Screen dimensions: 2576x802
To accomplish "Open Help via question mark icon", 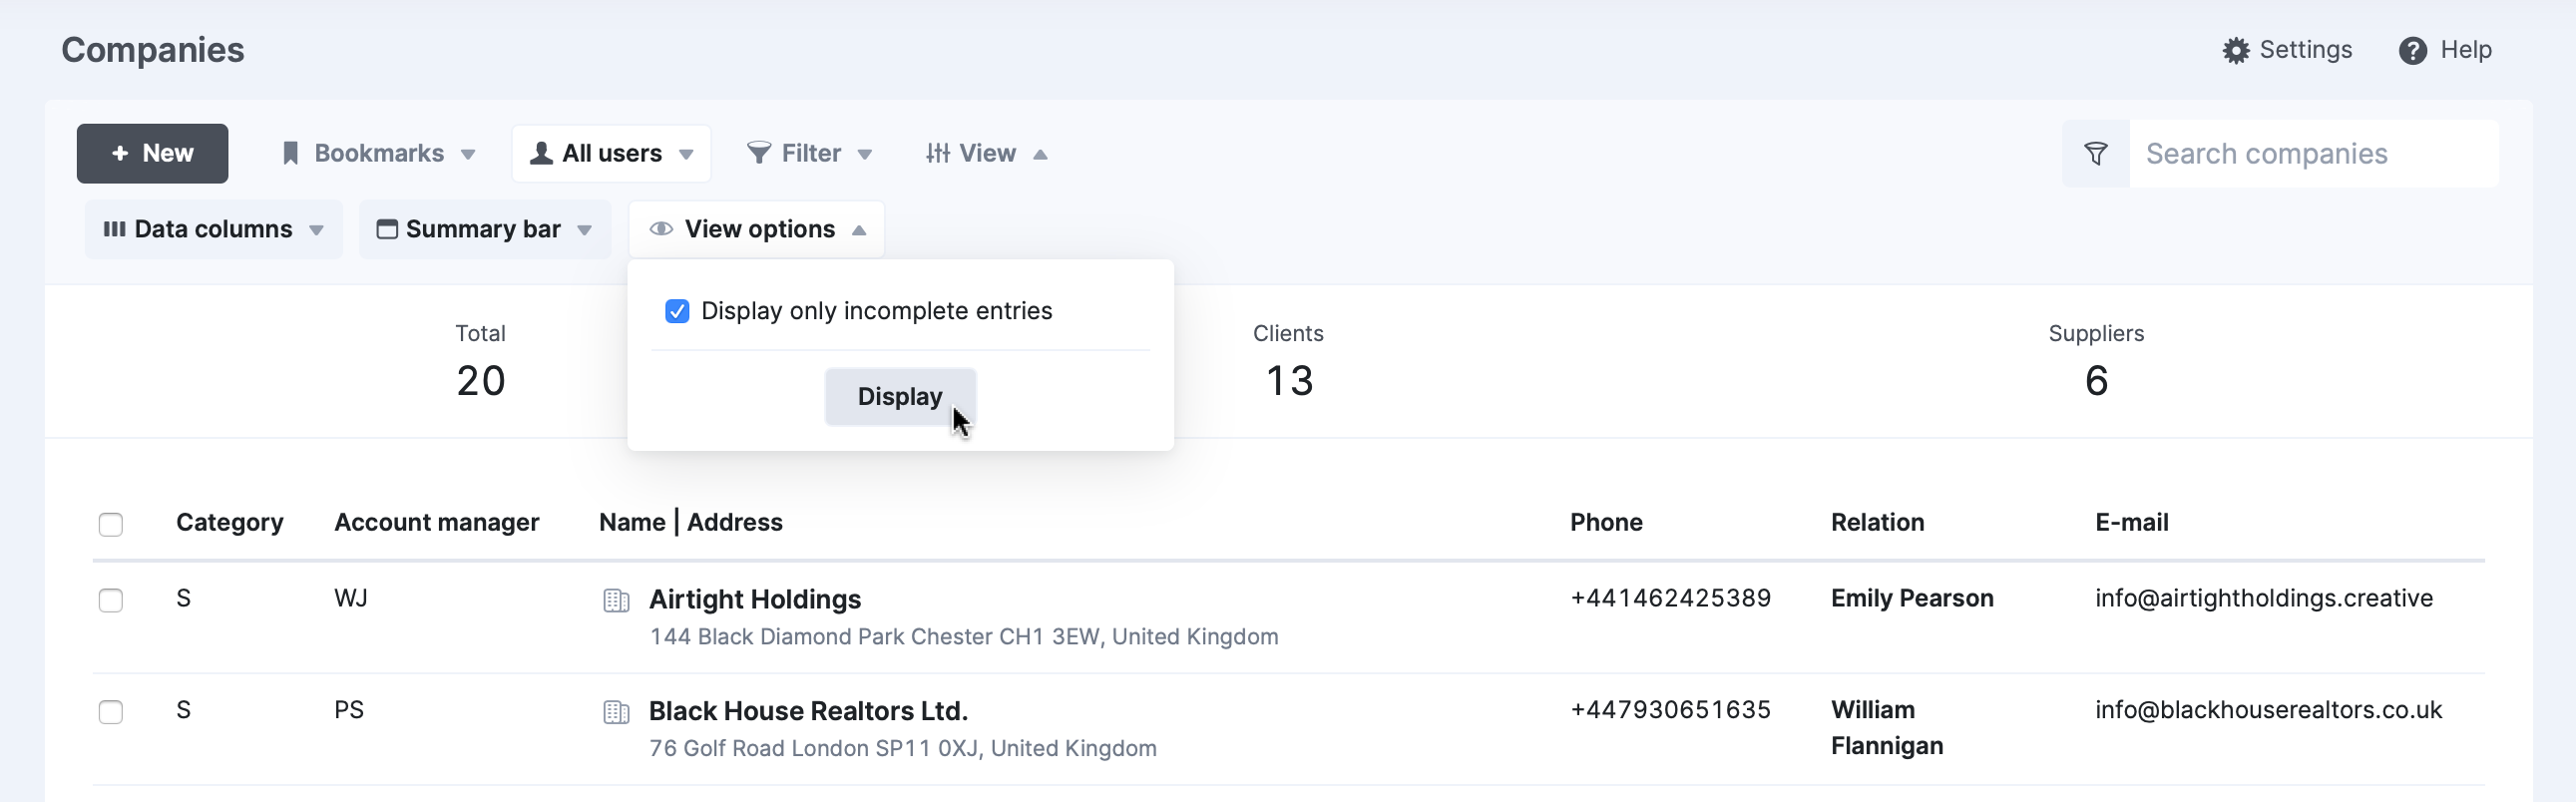I will pos(2412,50).
